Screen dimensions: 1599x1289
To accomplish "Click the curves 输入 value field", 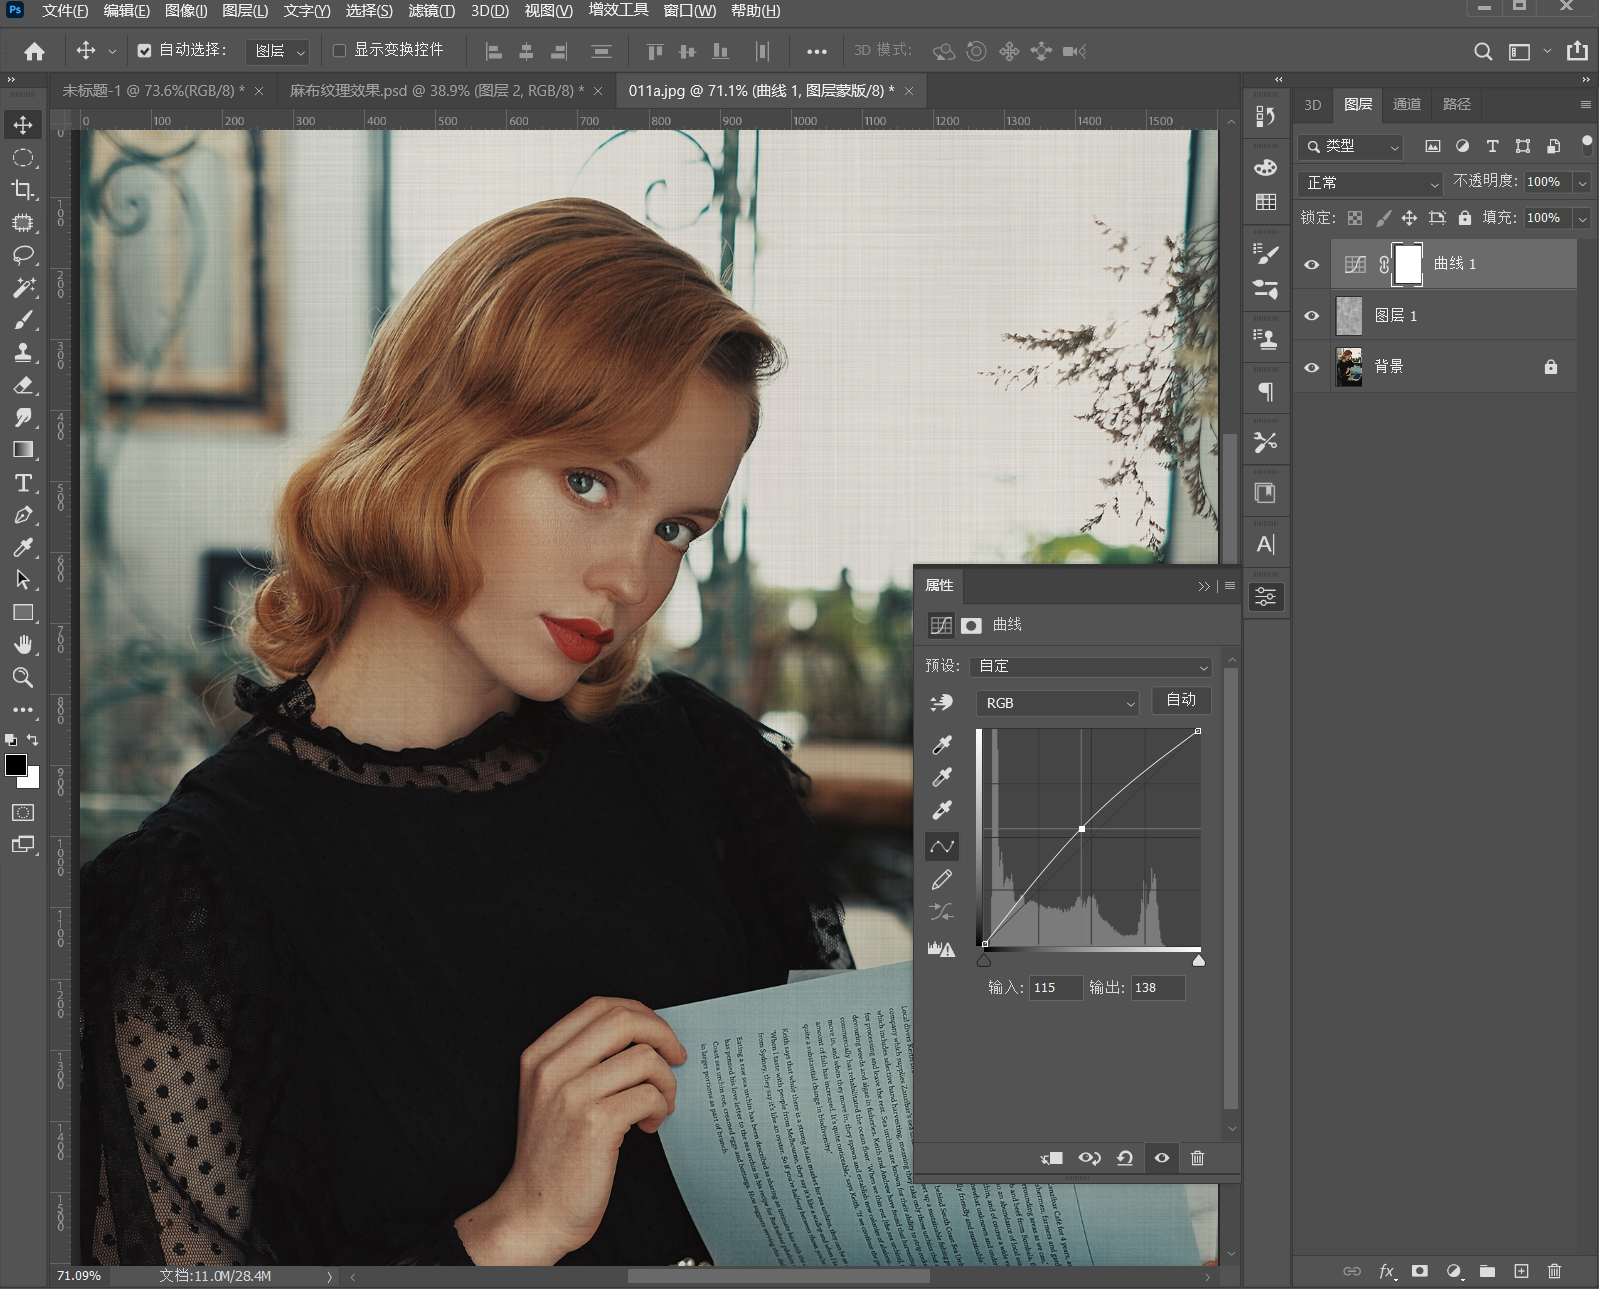I will 1056,988.
